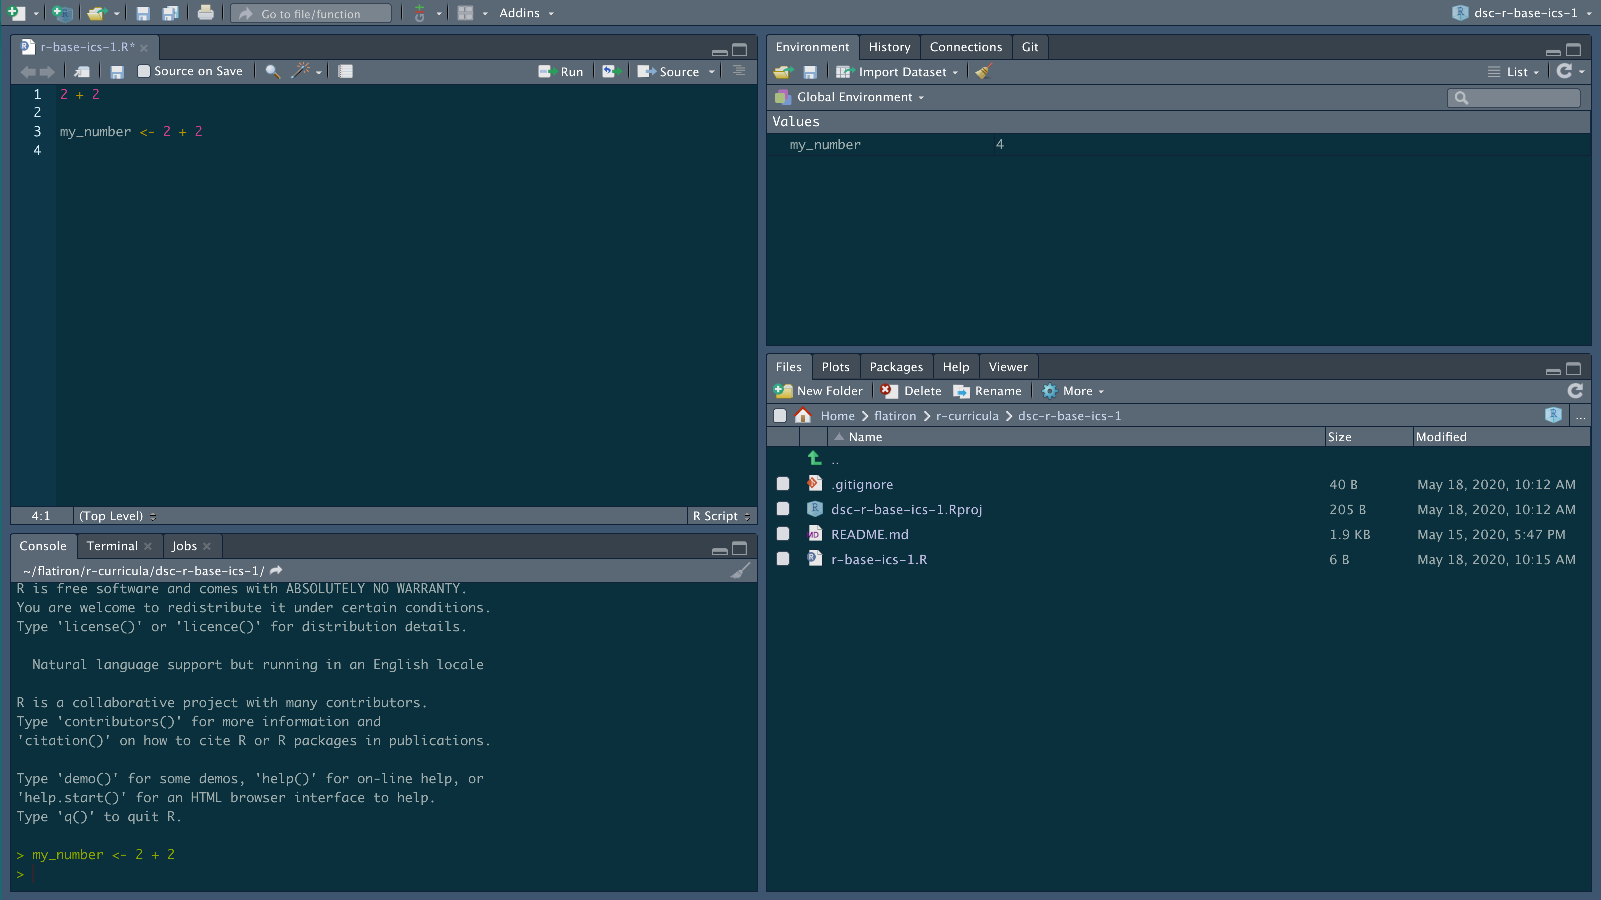Toggle Source on Save checkbox
1601x900 pixels.
tap(144, 71)
